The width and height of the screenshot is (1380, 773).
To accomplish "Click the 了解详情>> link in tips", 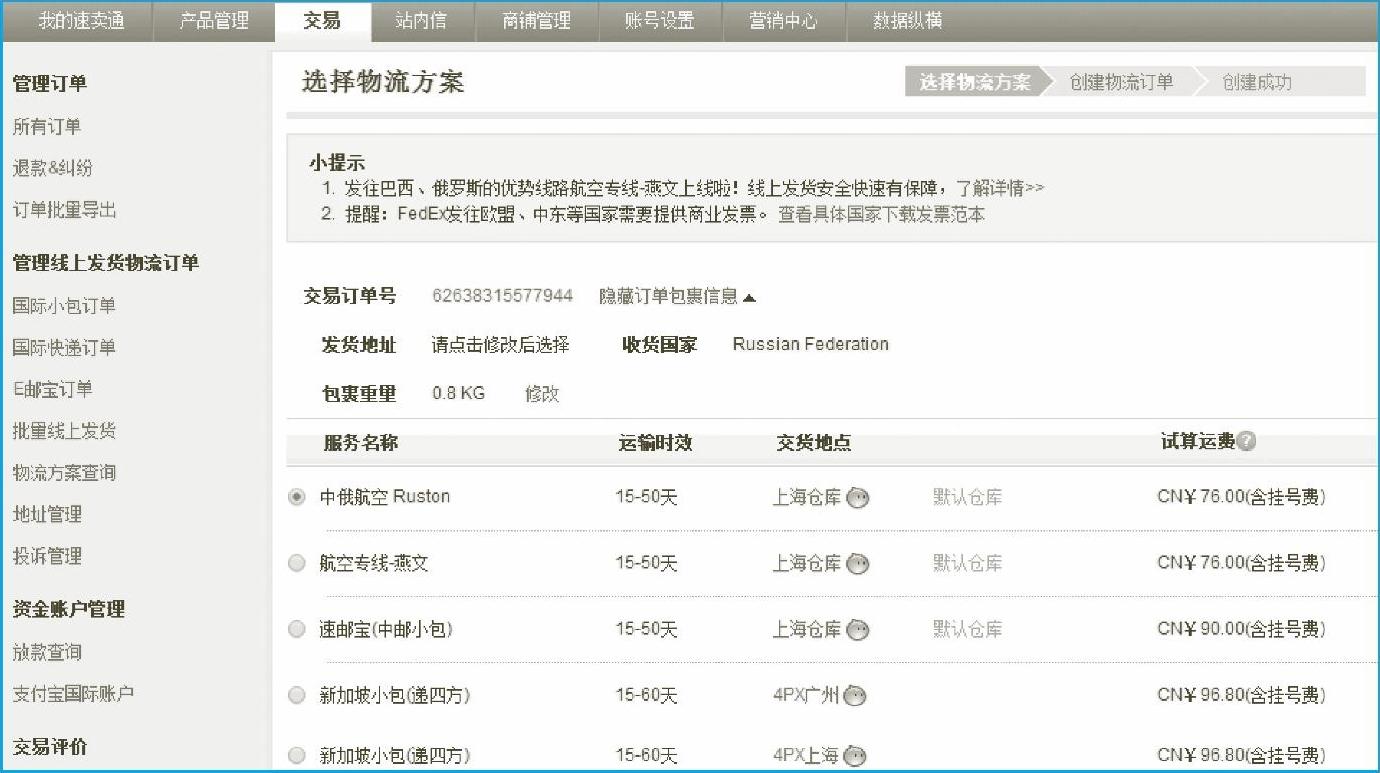I will click(x=1000, y=187).
